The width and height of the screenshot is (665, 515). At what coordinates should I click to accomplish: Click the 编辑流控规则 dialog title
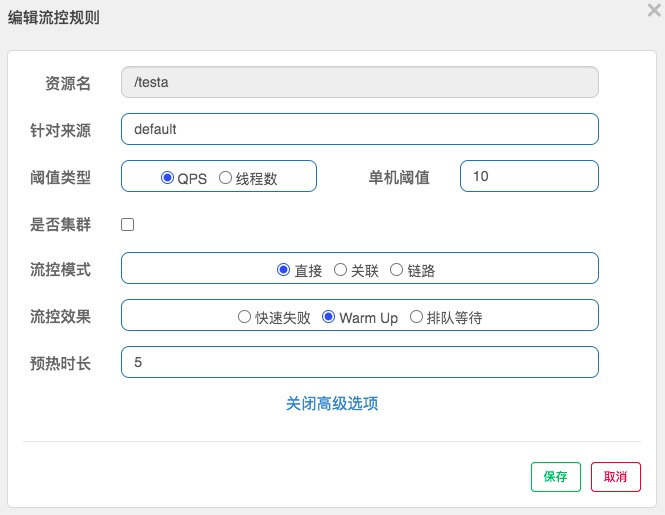pyautogui.click(x=53, y=18)
